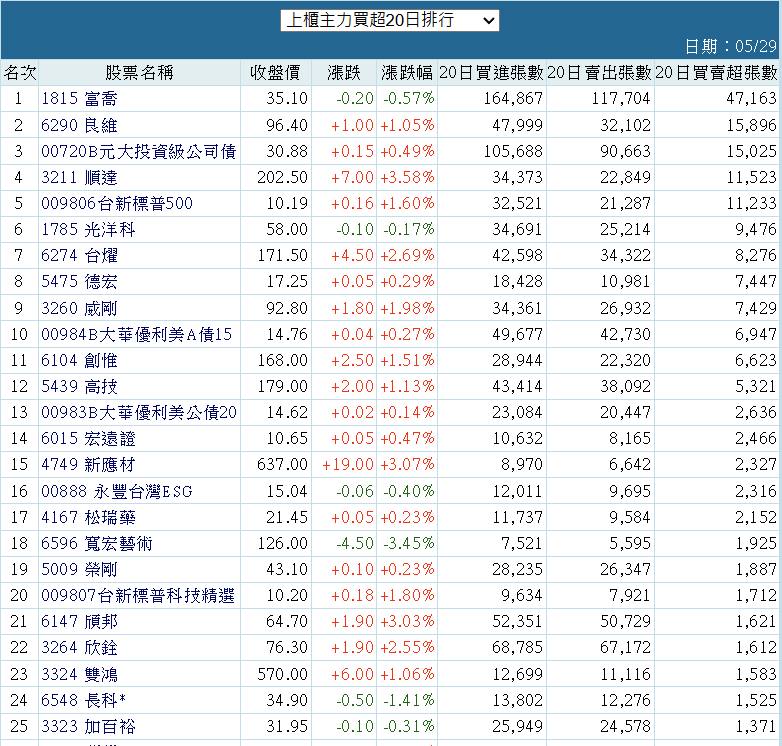Screen dimensions: 782x746
Task: Select percent change -1.41% for 長科*
Action: pos(409,700)
